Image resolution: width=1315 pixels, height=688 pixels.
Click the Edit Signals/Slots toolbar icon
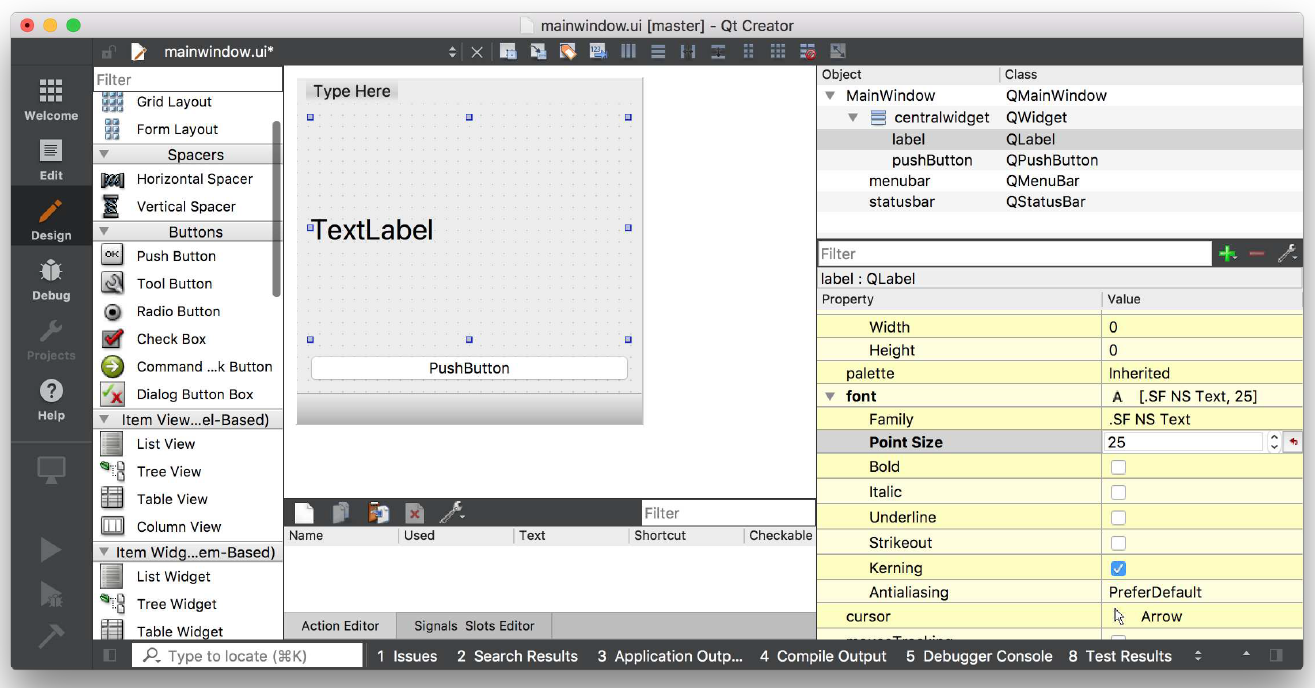click(538, 52)
